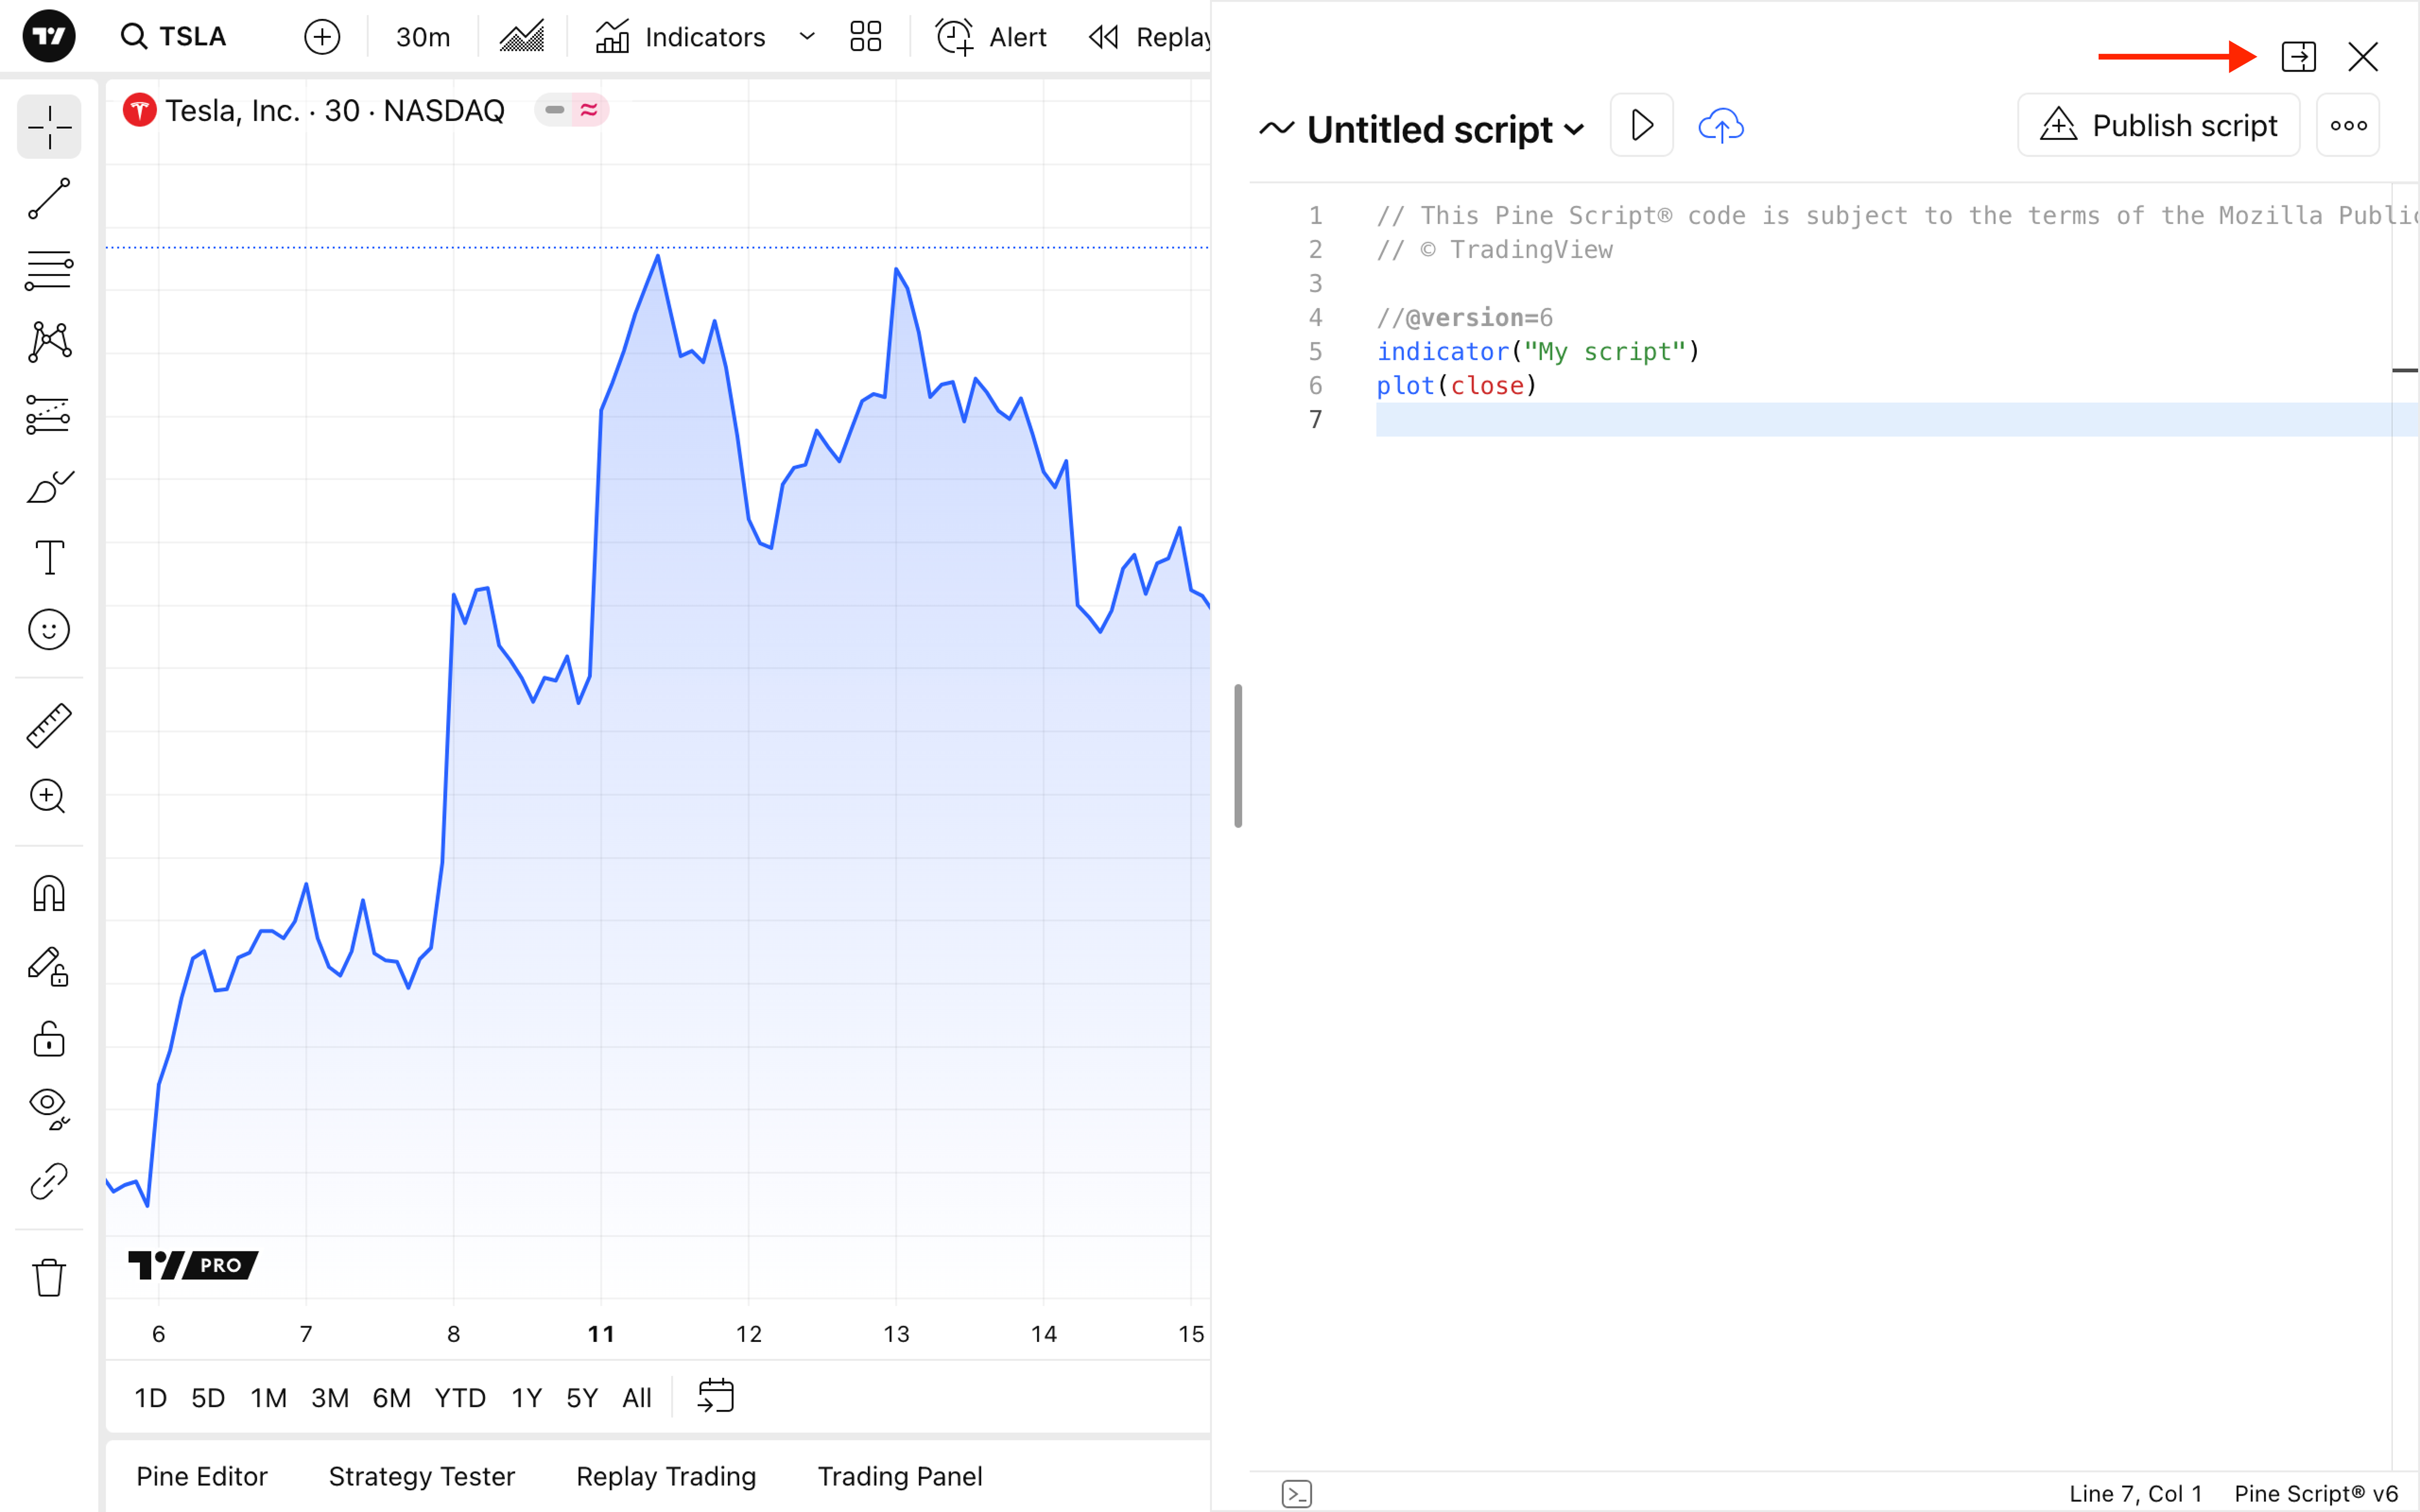Click the Publish script button
Screen dimensions: 2420x1512
coord(2158,126)
